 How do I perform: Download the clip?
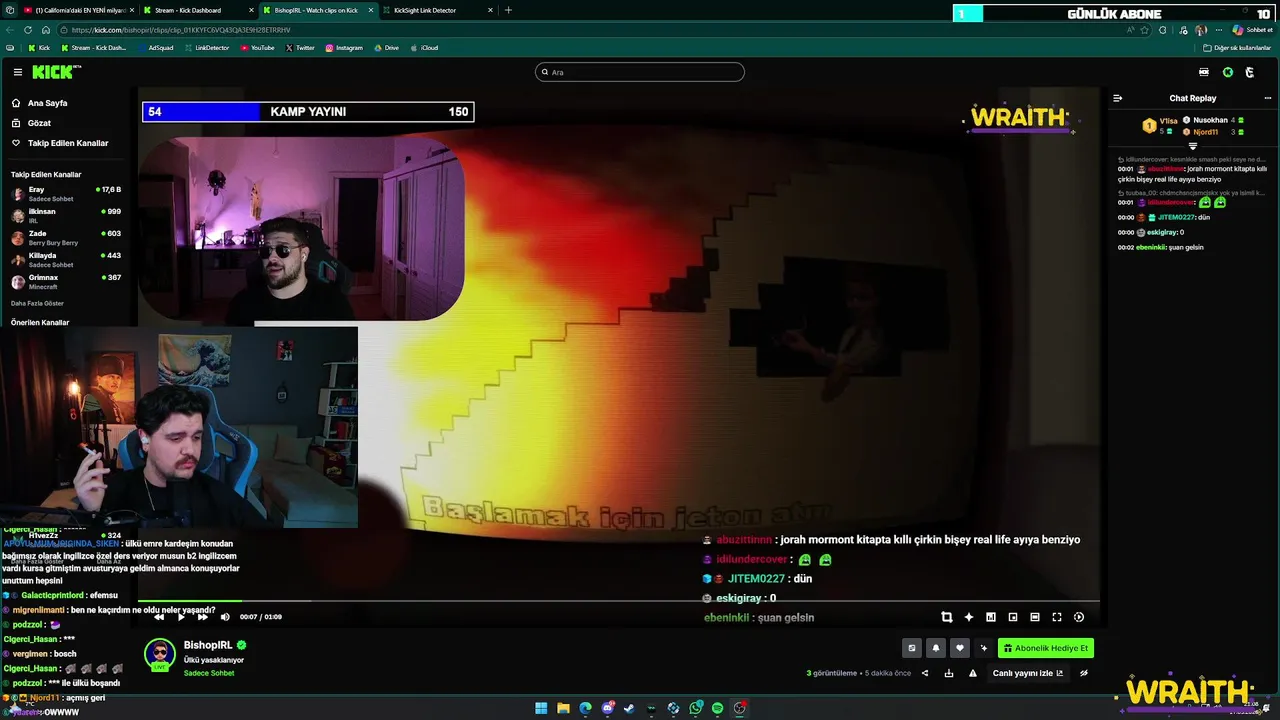(948, 673)
